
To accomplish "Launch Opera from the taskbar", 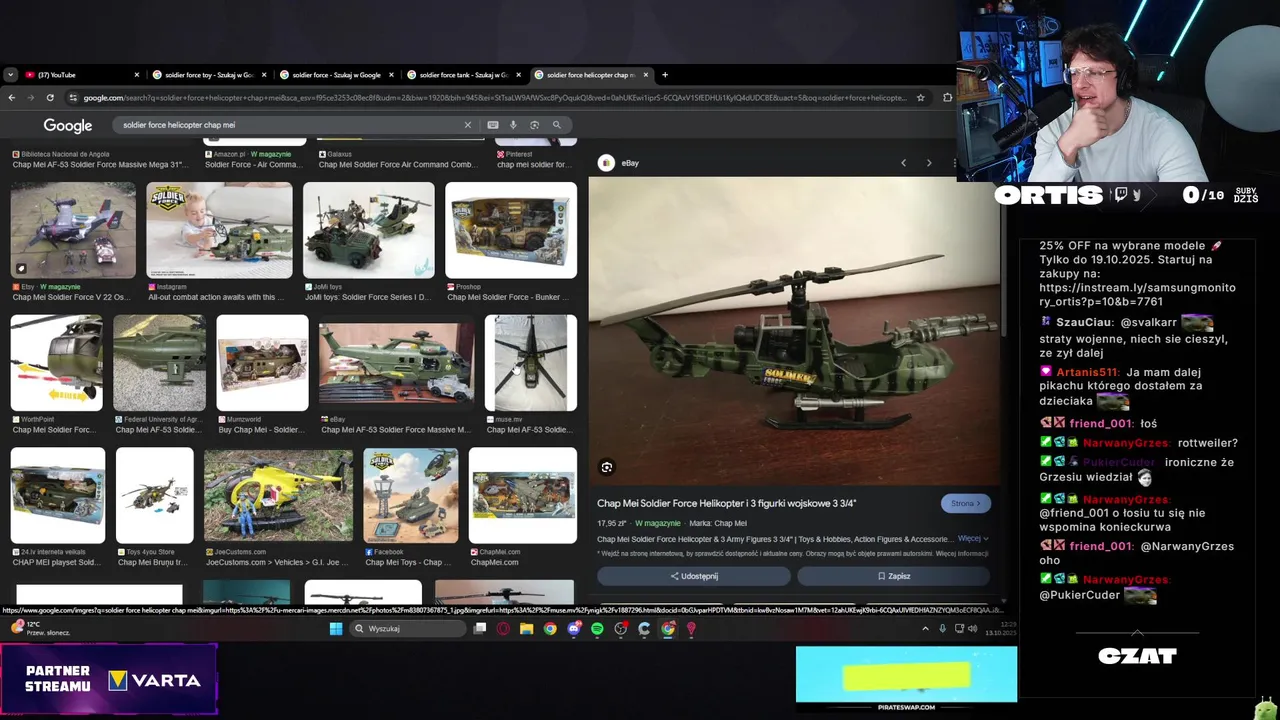I will 503,628.
